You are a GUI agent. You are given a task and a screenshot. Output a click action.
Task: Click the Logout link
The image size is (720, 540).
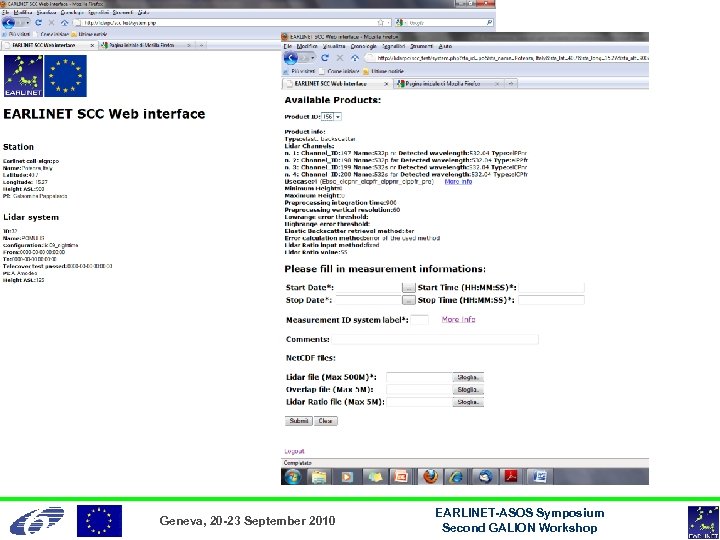[294, 451]
